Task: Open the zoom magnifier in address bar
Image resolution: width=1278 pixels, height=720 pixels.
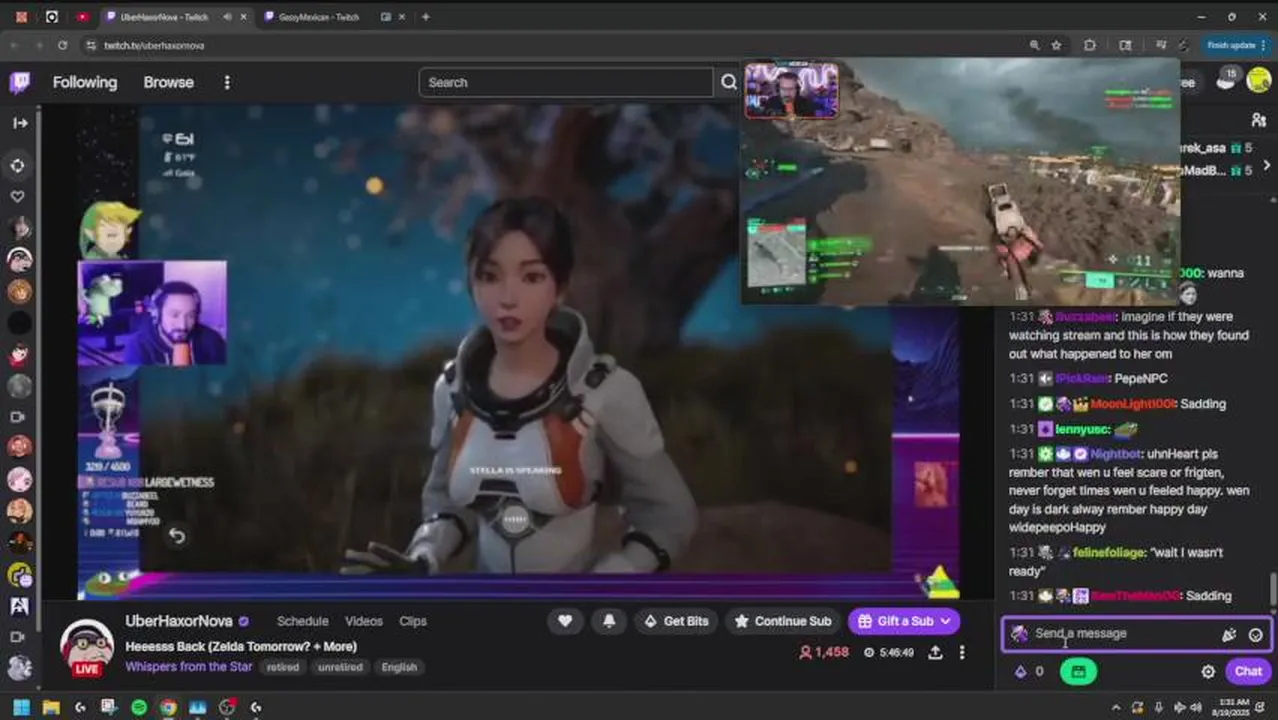Action: (x=1034, y=45)
